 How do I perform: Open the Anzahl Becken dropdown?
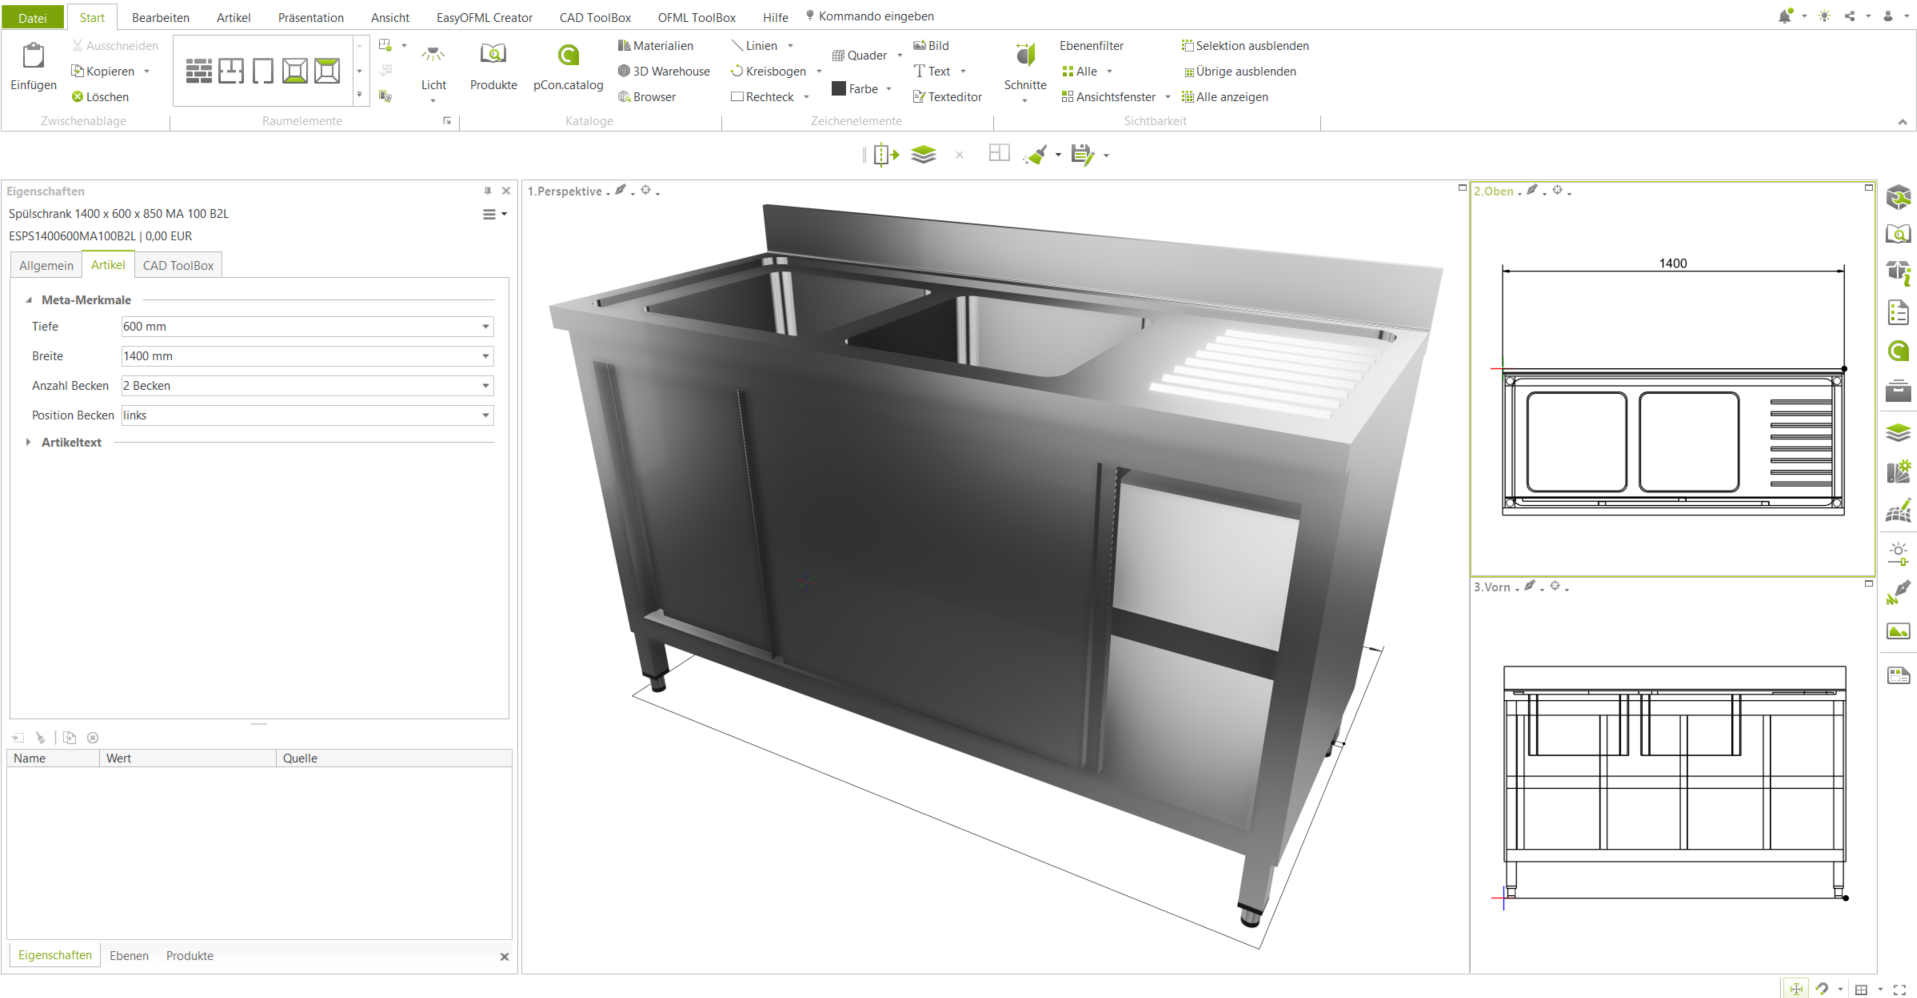307,385
